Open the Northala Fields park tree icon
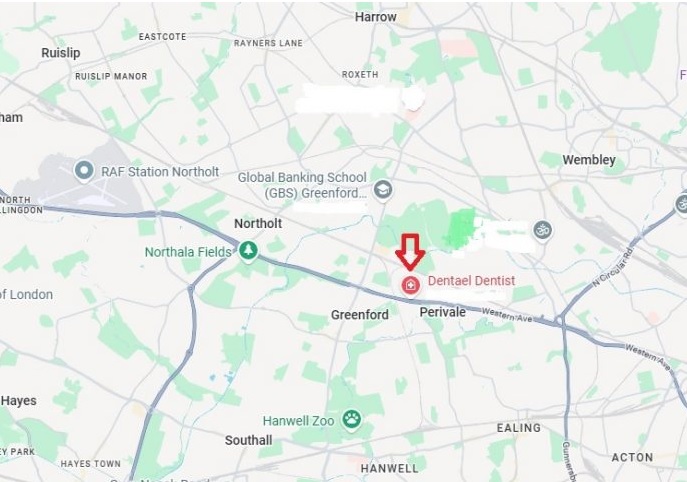Image resolution: width=687 pixels, height=482 pixels. point(248,251)
